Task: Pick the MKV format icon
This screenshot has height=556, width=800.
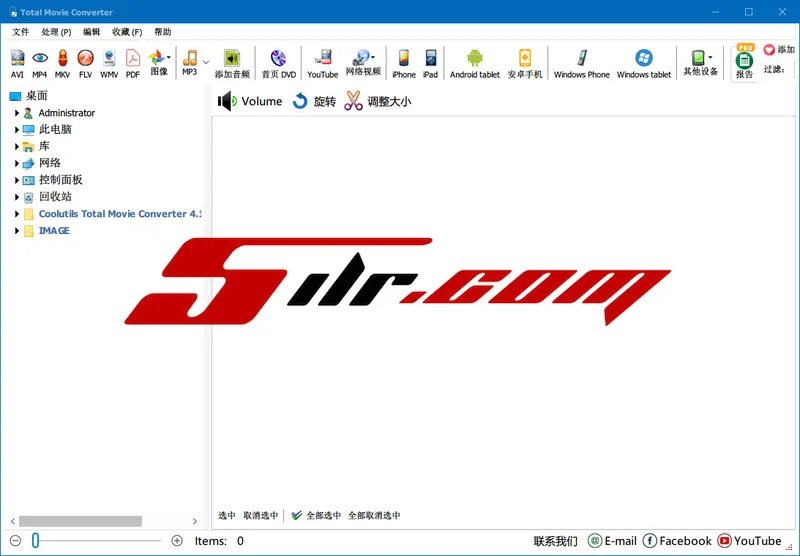Action: tap(62, 64)
